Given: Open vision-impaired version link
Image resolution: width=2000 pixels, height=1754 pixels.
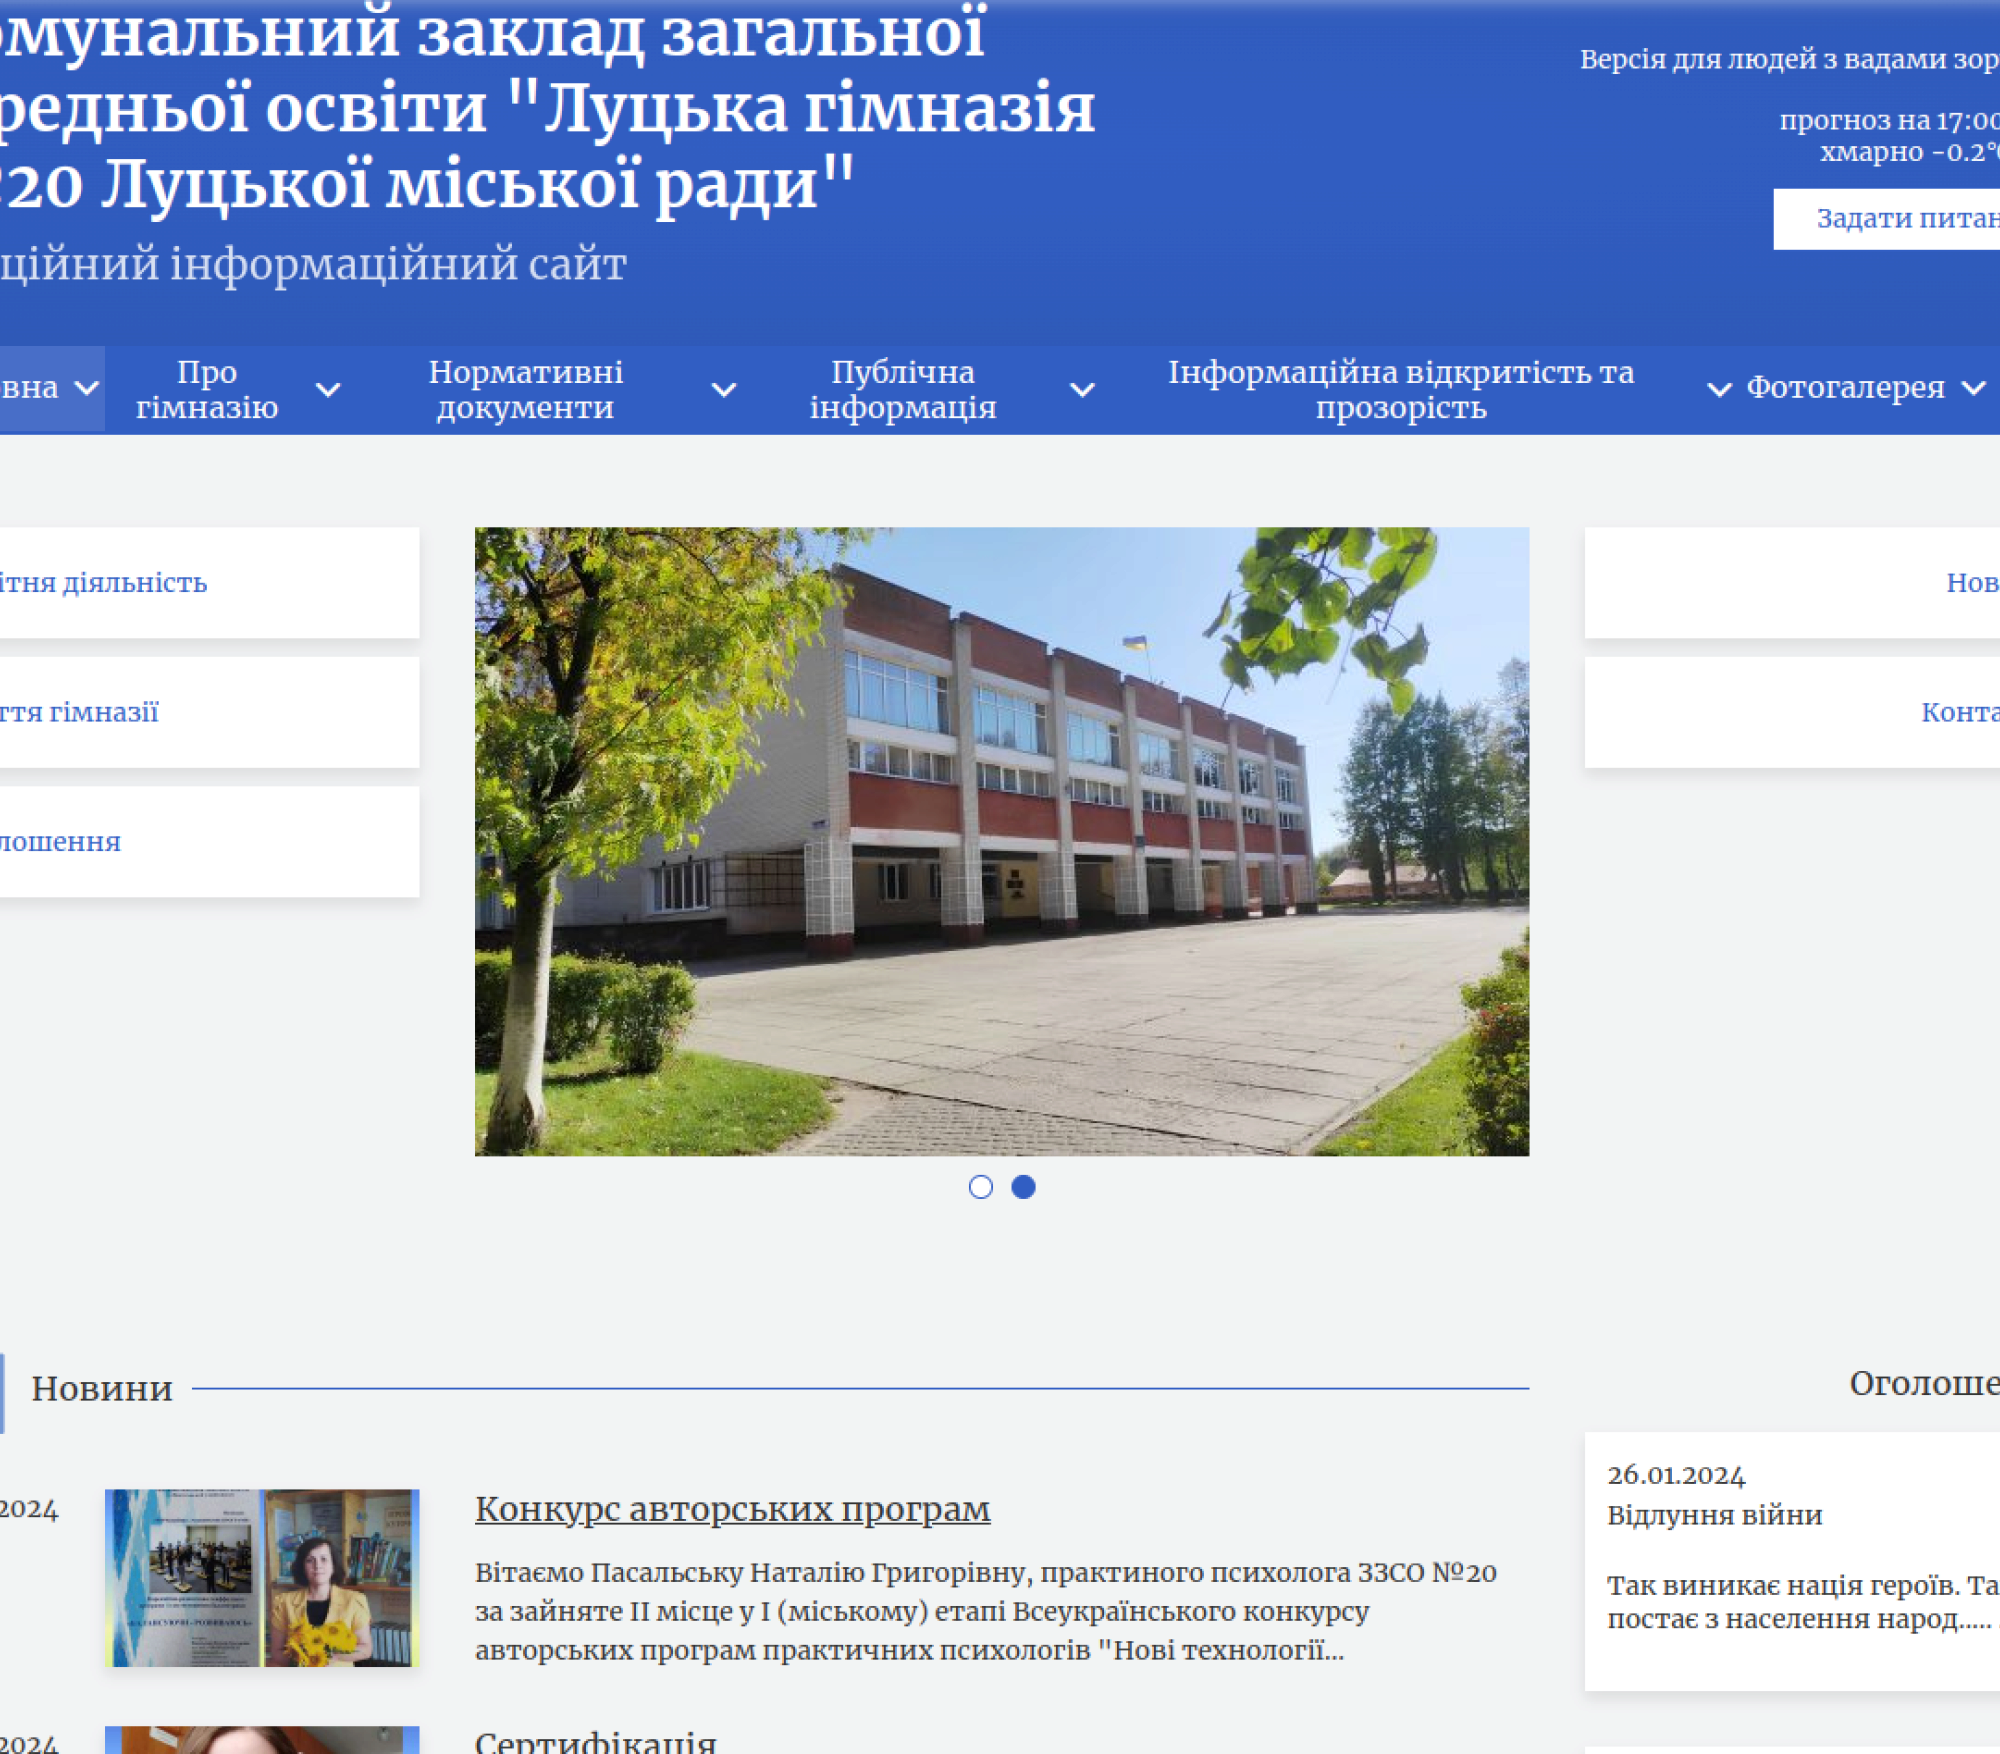Looking at the screenshot, I should pos(1788,60).
